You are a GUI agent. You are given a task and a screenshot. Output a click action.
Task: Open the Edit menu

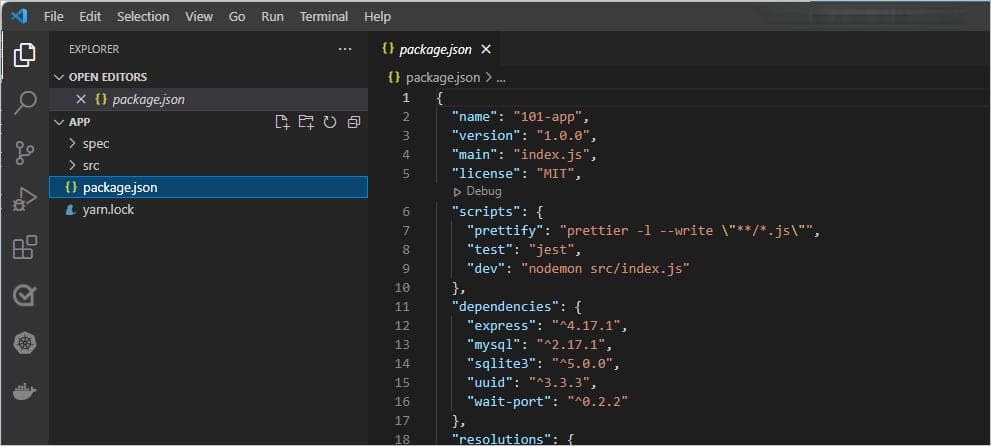90,16
